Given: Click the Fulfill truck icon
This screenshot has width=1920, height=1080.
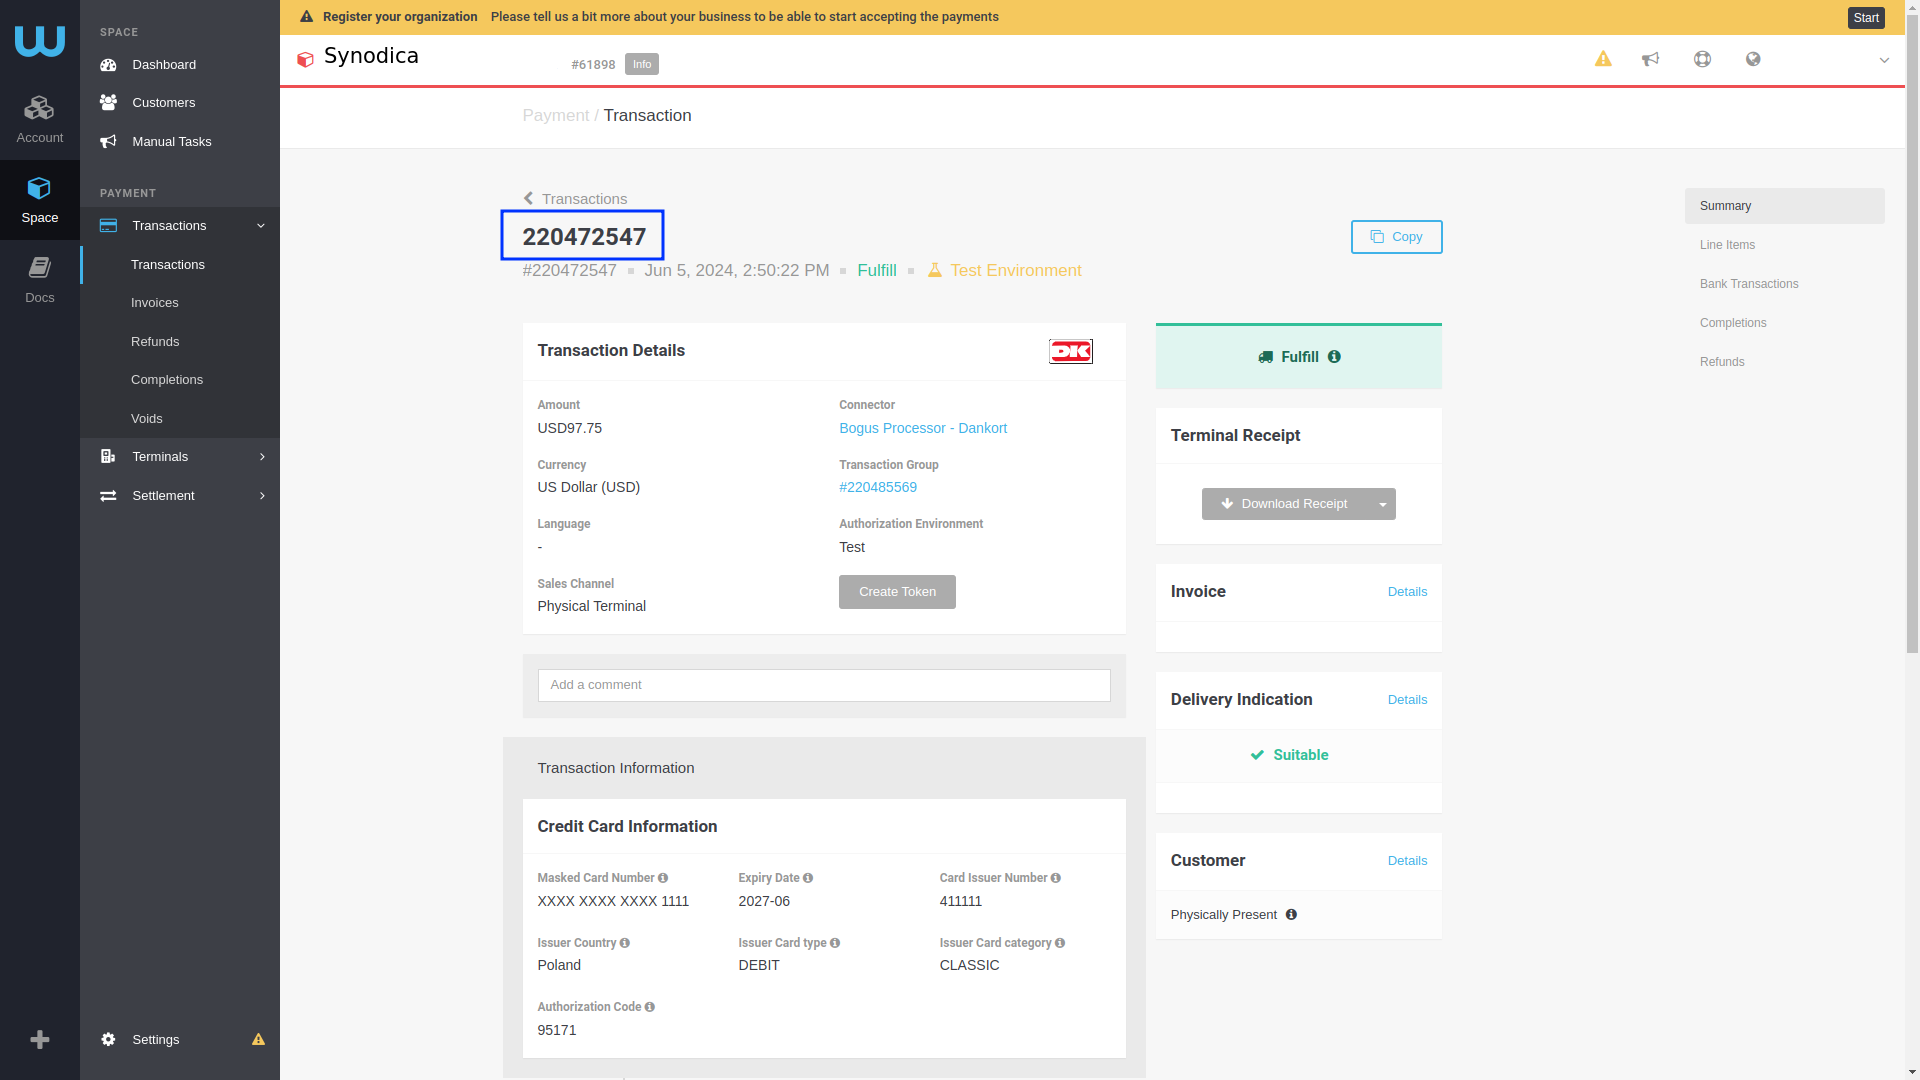Looking at the screenshot, I should 1265,357.
